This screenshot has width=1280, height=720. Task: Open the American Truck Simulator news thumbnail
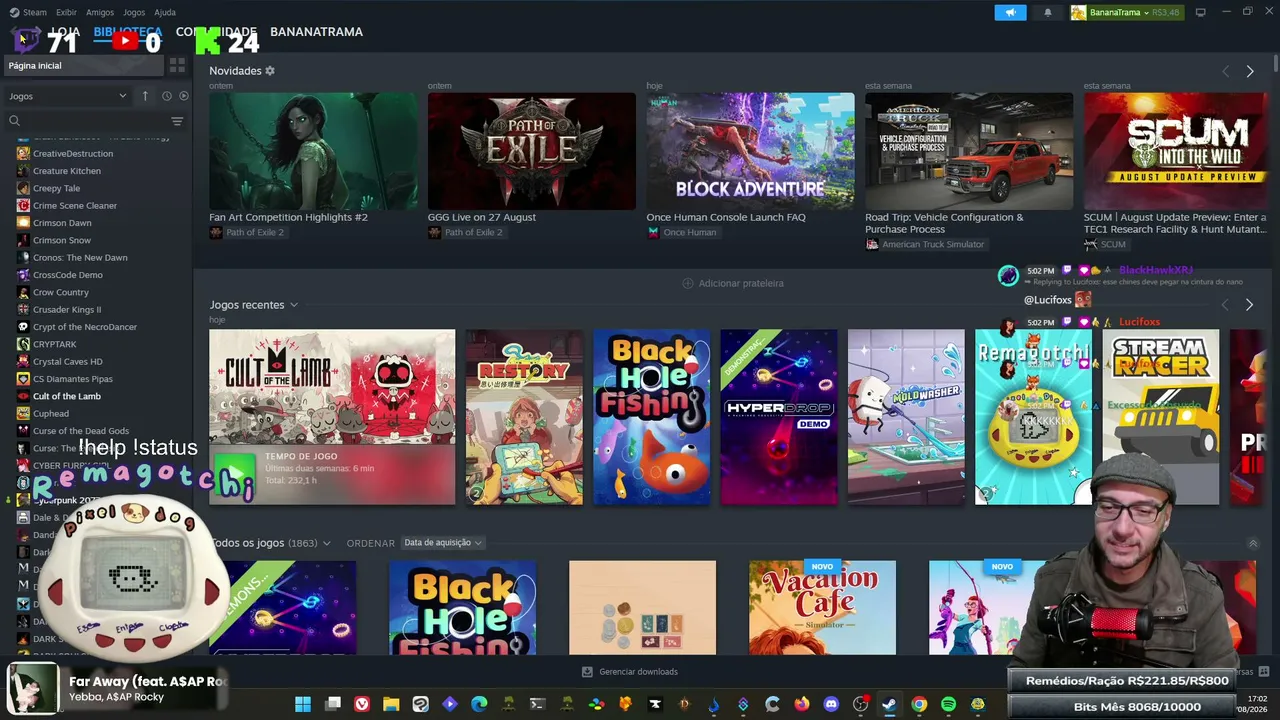click(969, 151)
